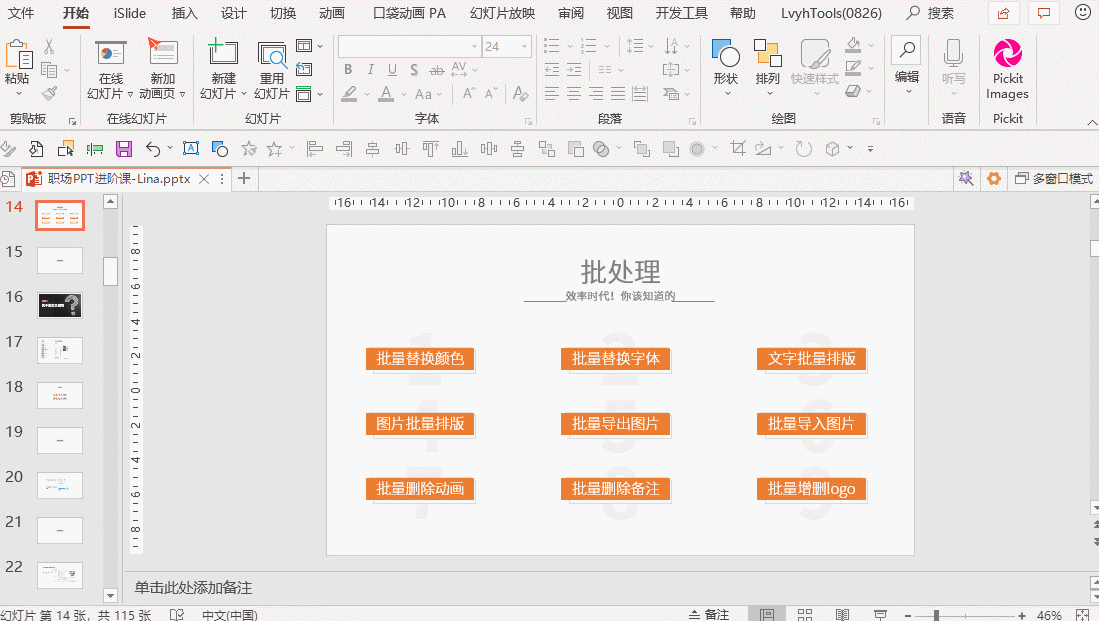Open Change Case Aa dropdown

(x=428, y=93)
